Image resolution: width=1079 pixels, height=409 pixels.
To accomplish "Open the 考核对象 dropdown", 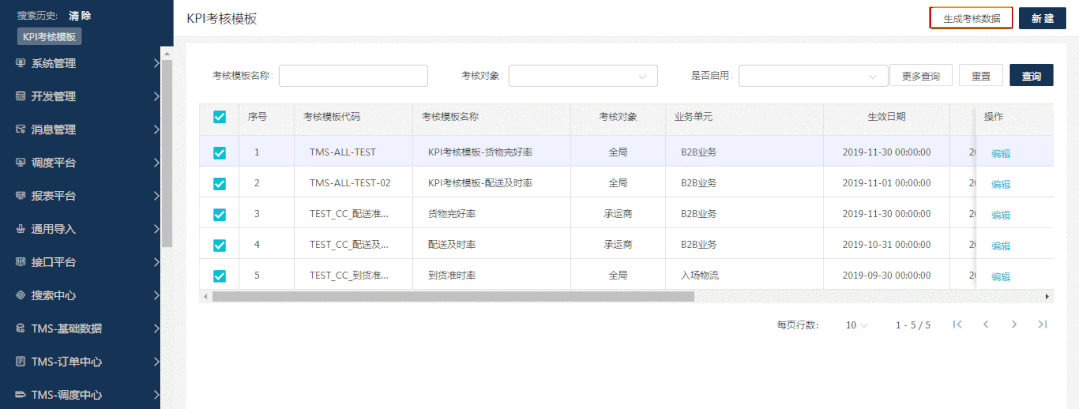I will 583,76.
